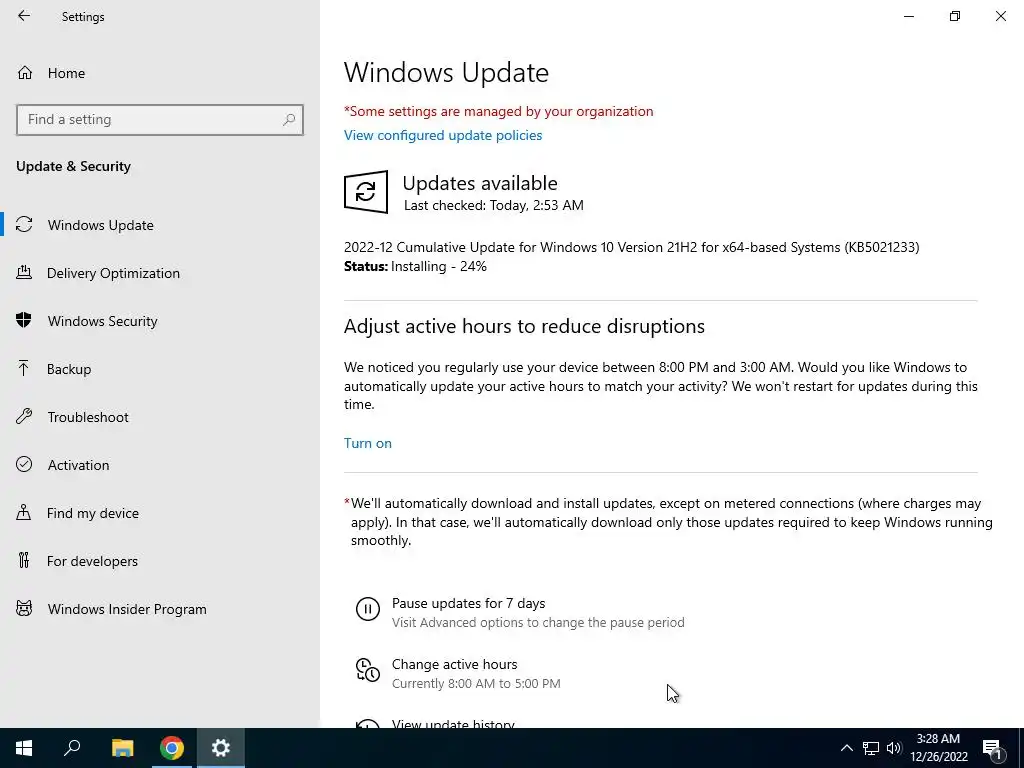
Task: Show hidden system tray icons
Action: click(x=846, y=748)
